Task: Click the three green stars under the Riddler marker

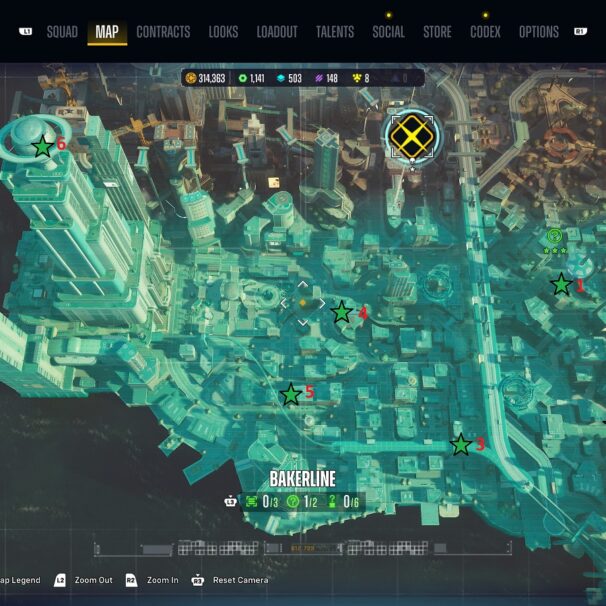Action: [555, 250]
